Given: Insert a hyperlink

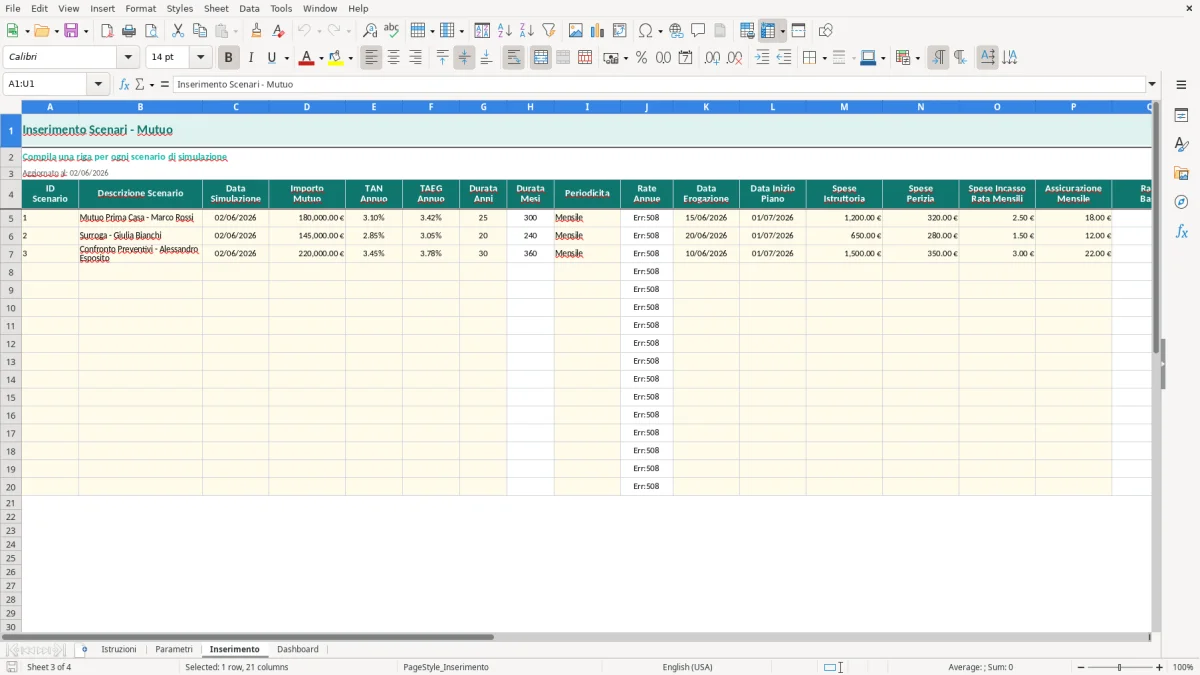Looking at the screenshot, I should coord(676,31).
